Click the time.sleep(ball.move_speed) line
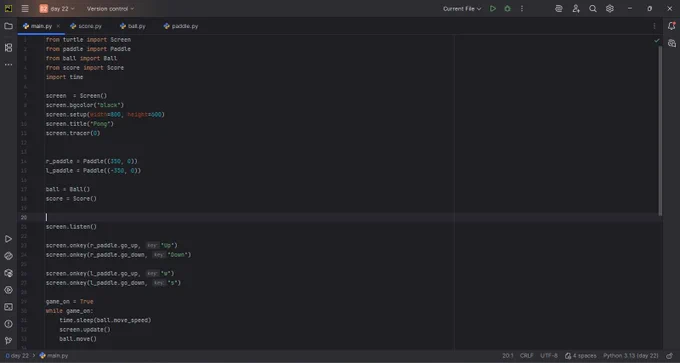680x363 pixels. [x=105, y=320]
